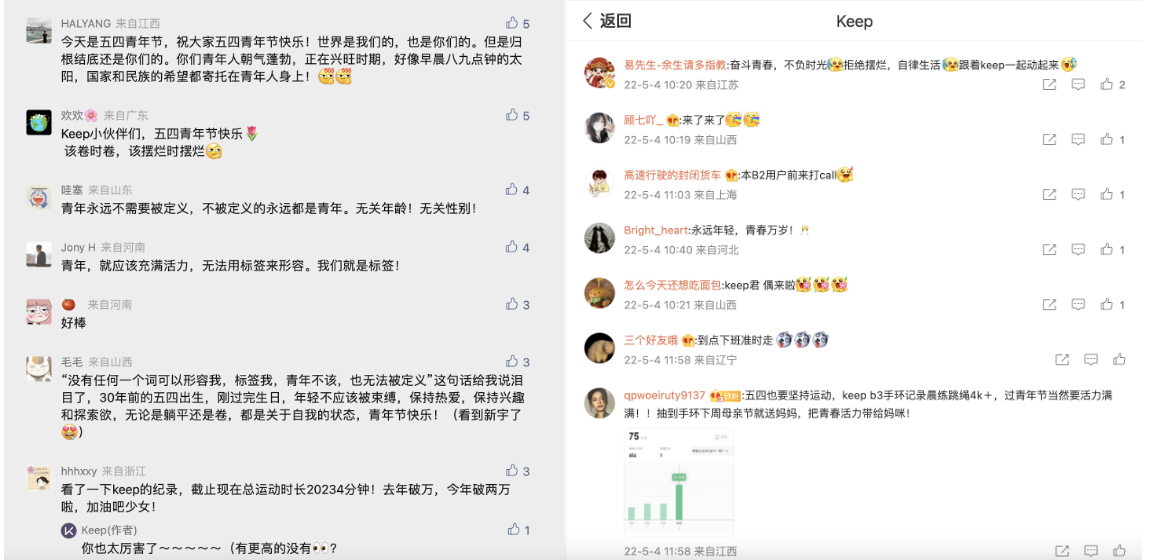The width and height of the screenshot is (1158, 560).
Task: Share 易先生's comment via the share icon
Action: pos(1049,84)
